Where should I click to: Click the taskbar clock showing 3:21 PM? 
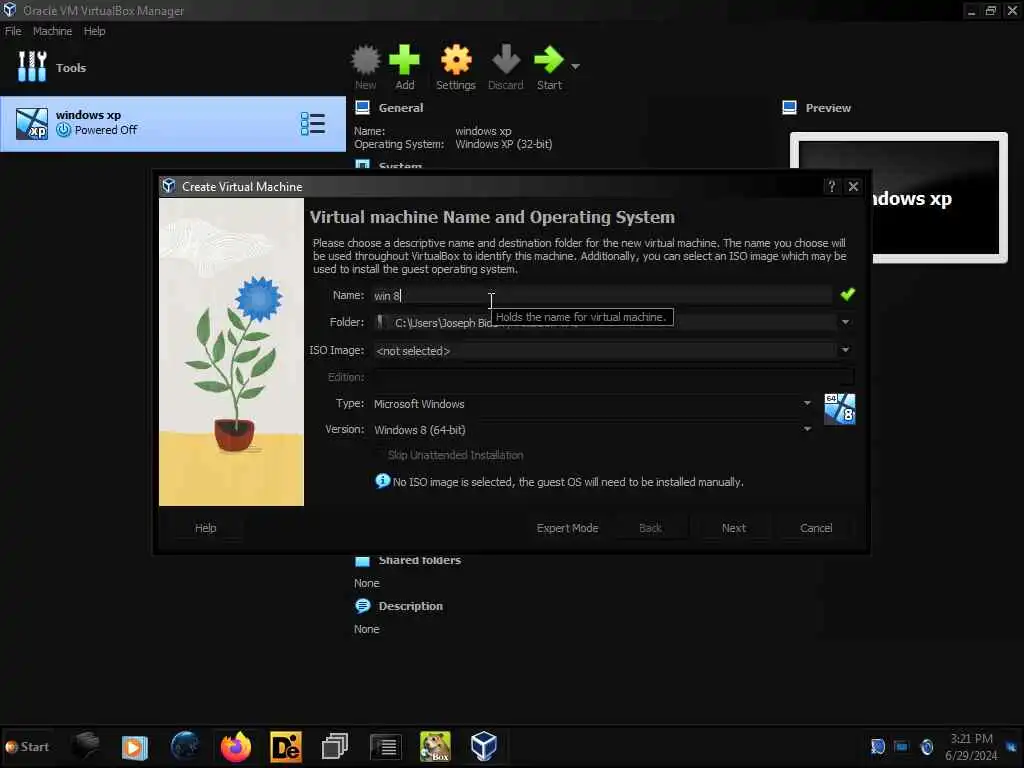(x=971, y=746)
